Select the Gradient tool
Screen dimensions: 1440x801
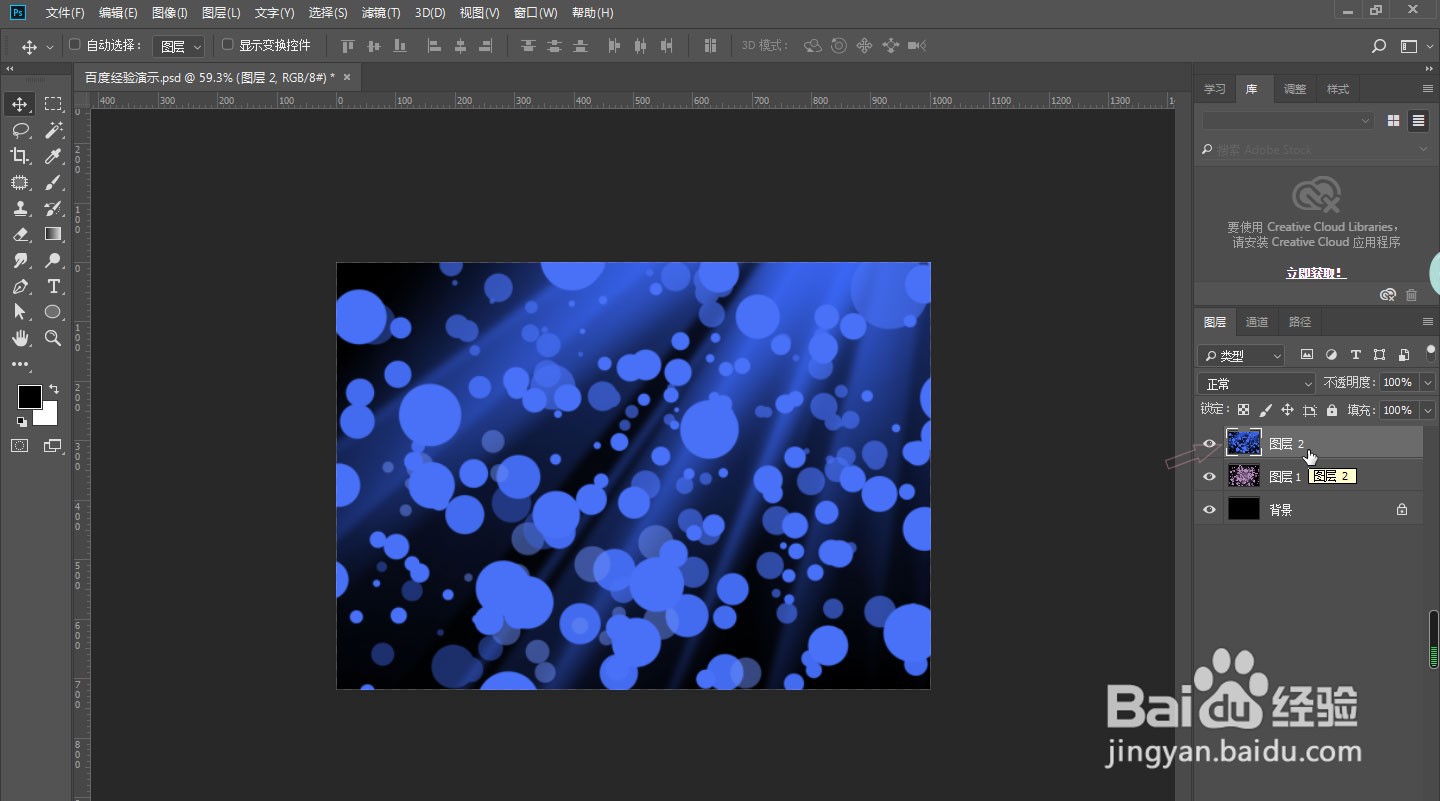(x=53, y=234)
